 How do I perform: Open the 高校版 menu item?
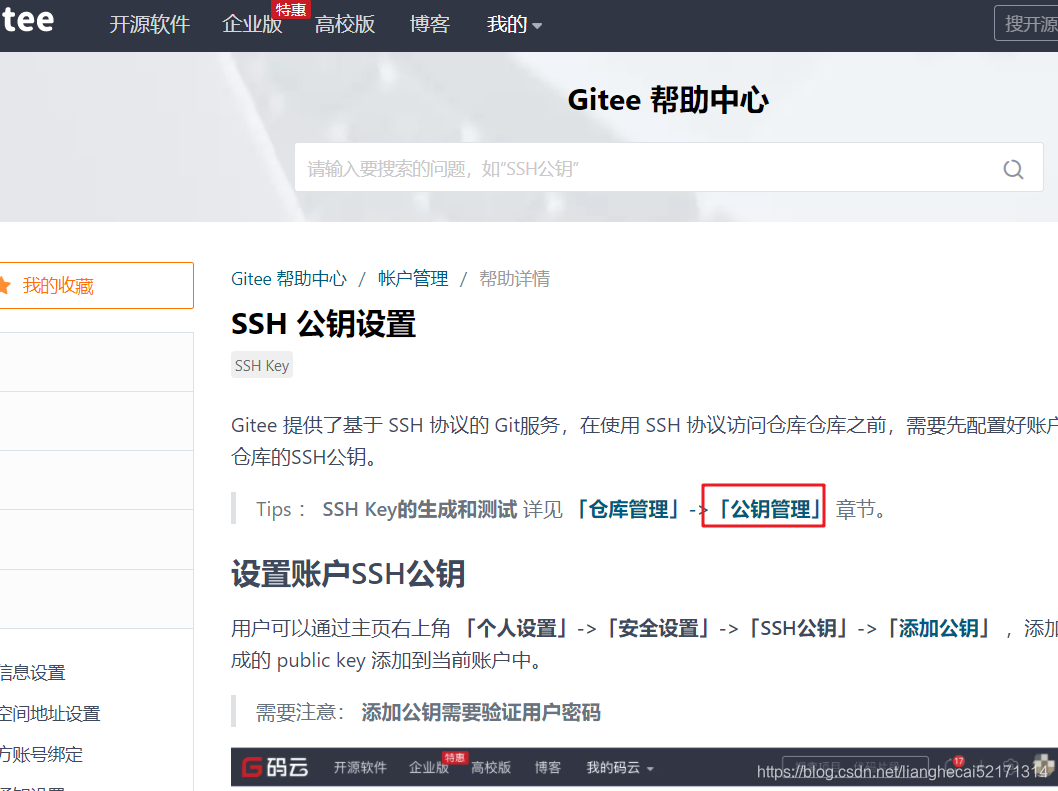345,24
